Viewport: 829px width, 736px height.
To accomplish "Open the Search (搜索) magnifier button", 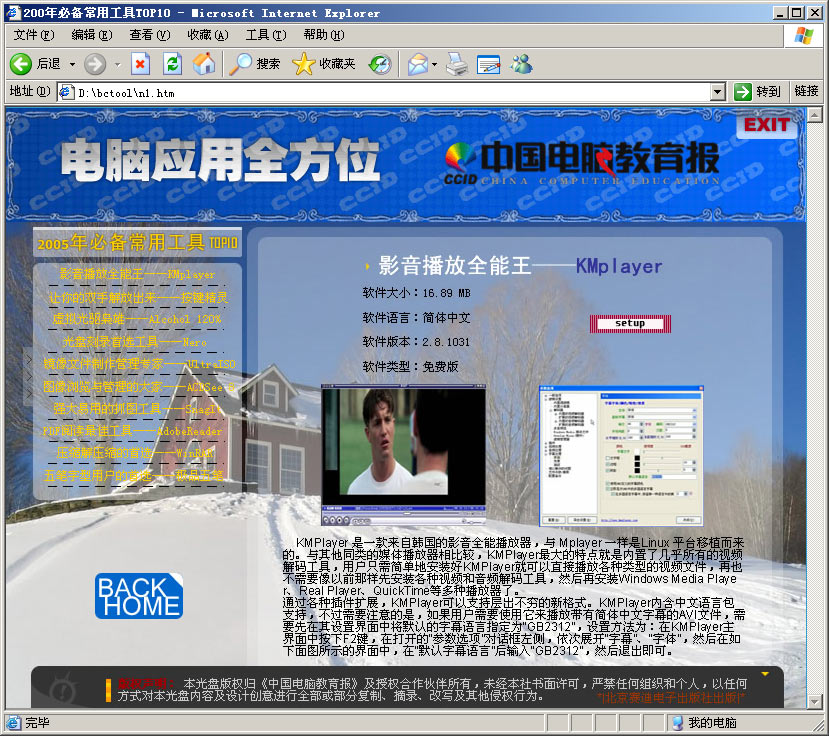I will (x=255, y=64).
